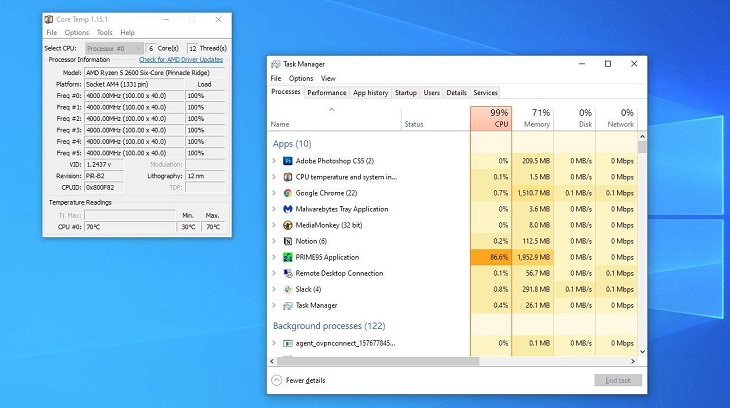Click the Slack app icon

tap(288, 289)
